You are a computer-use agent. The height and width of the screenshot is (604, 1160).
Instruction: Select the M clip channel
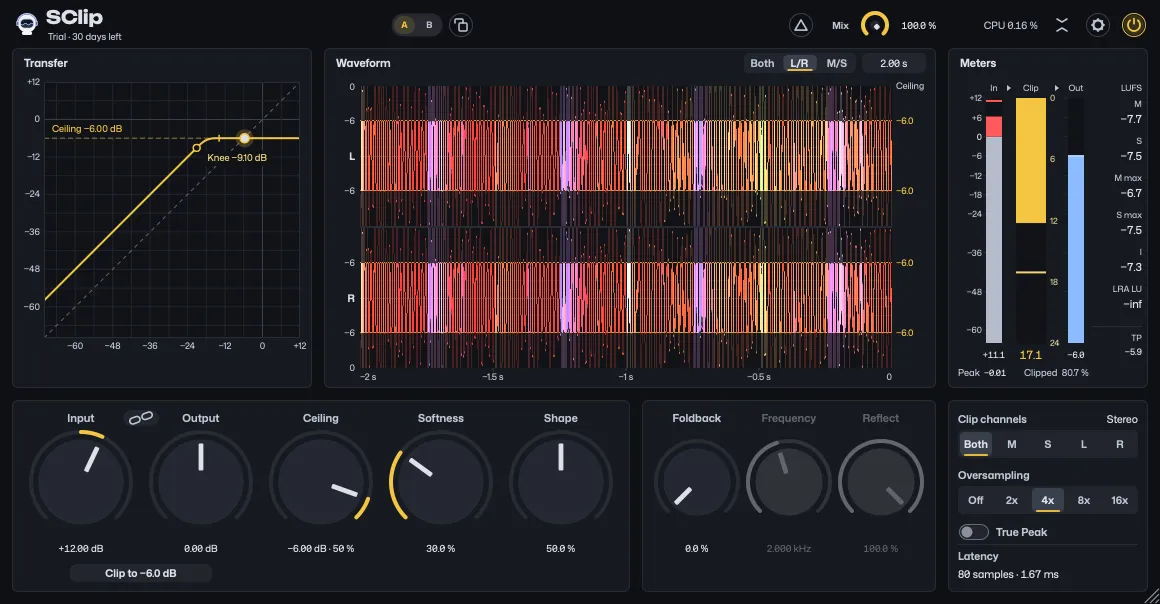tap(1011, 444)
